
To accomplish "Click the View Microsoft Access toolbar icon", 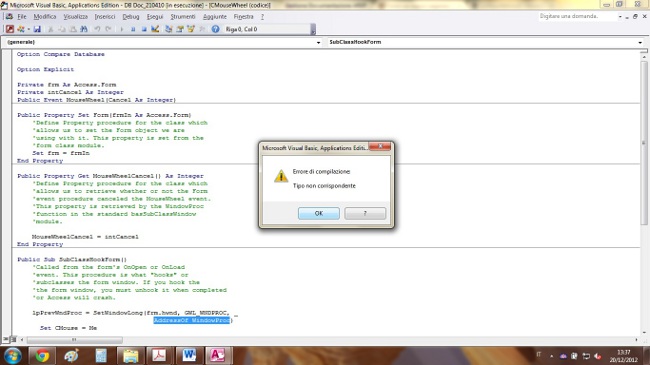I will pos(10,29).
